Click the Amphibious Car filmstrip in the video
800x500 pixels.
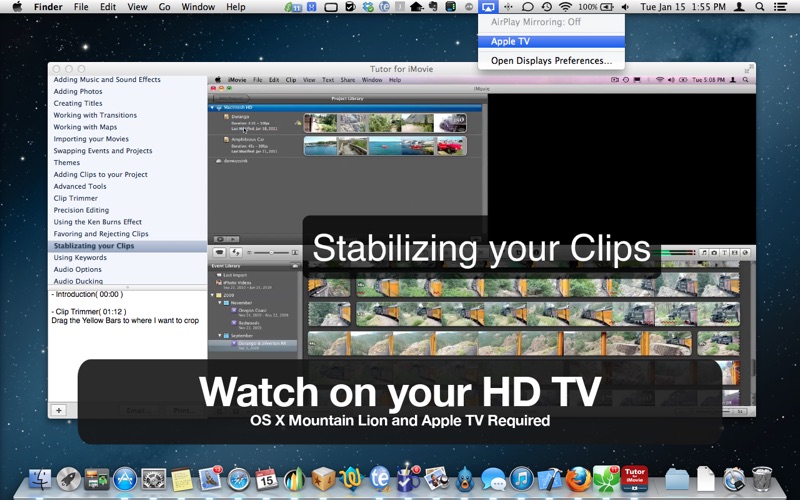click(x=385, y=146)
